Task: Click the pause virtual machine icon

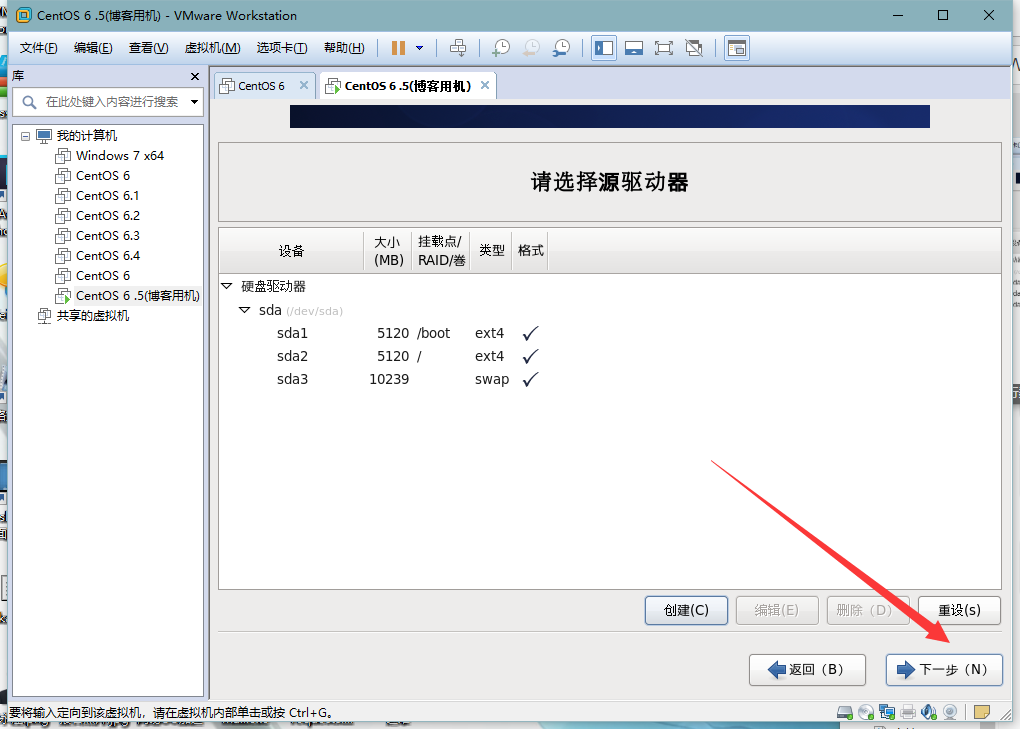Action: coord(398,48)
